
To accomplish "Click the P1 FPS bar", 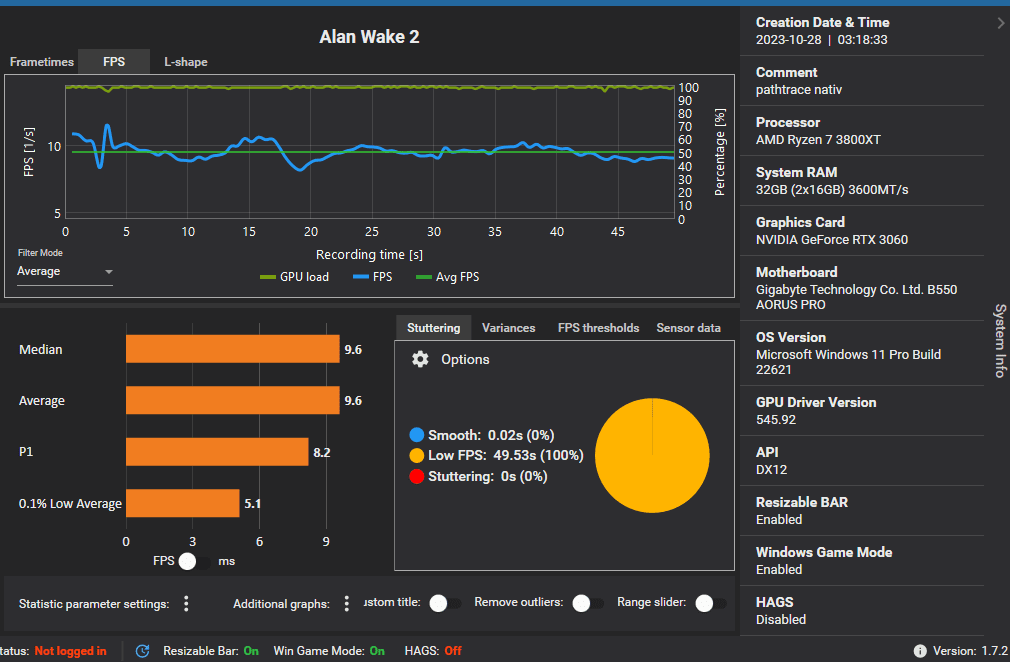I will pyautogui.click(x=217, y=451).
